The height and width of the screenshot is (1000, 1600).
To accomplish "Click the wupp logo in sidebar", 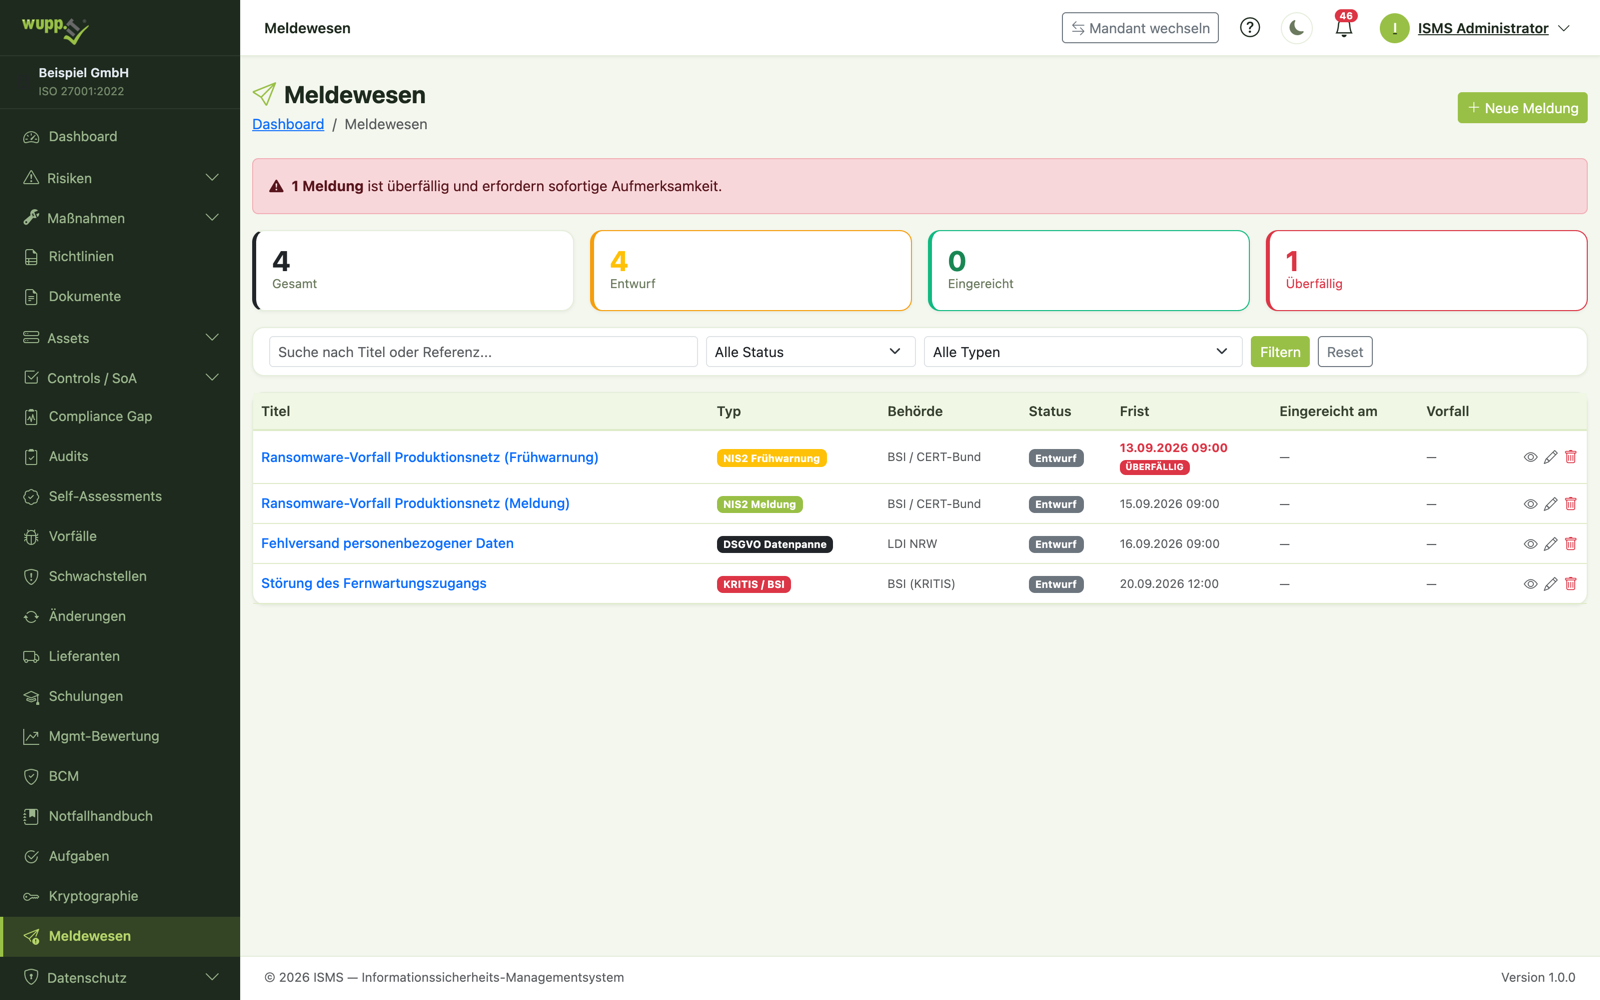I will (x=56, y=29).
